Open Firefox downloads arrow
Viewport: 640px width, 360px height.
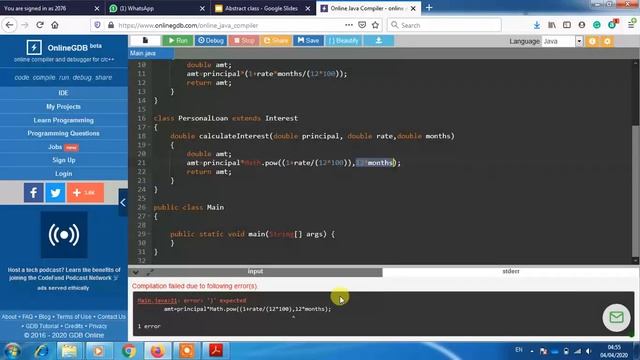pyautogui.click(x=537, y=25)
